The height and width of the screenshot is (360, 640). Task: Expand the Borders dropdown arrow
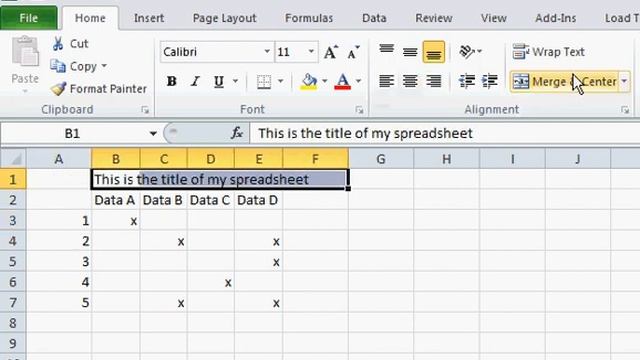280,81
